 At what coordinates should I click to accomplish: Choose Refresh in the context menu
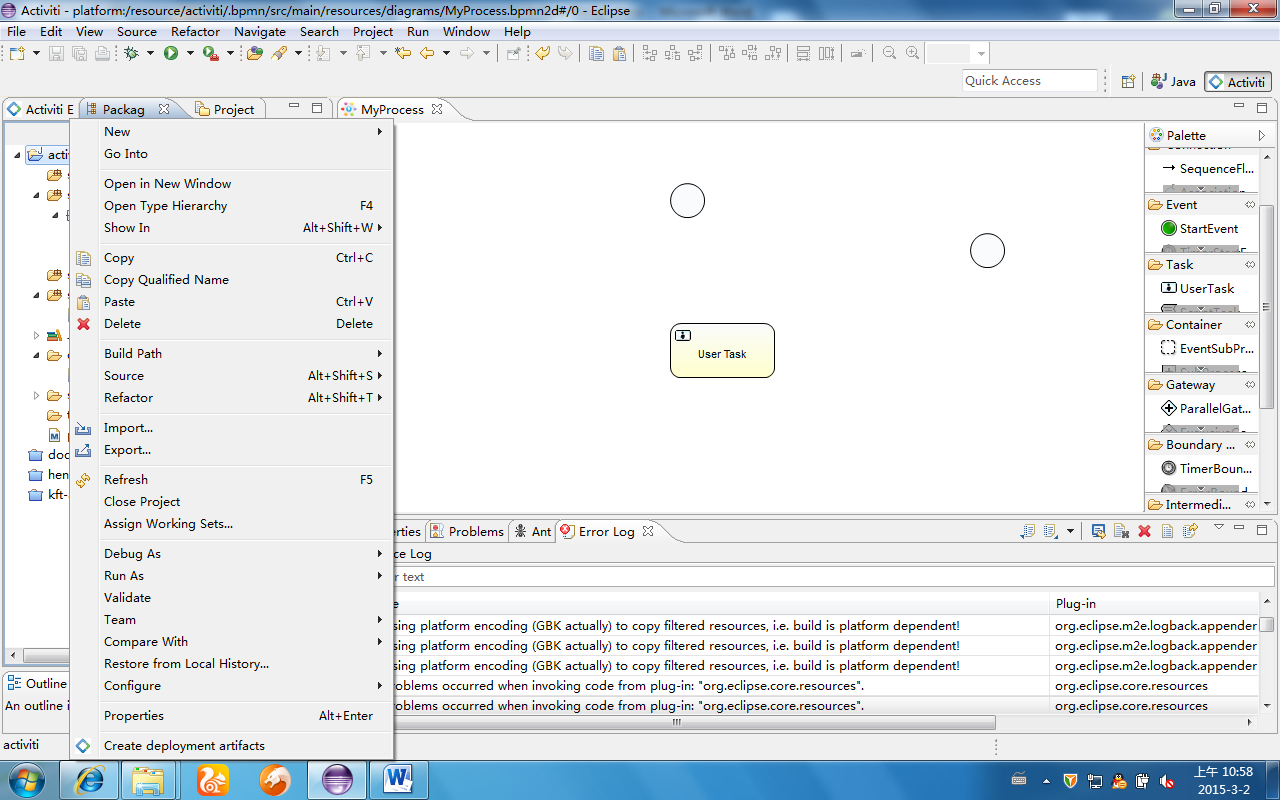pos(232,480)
